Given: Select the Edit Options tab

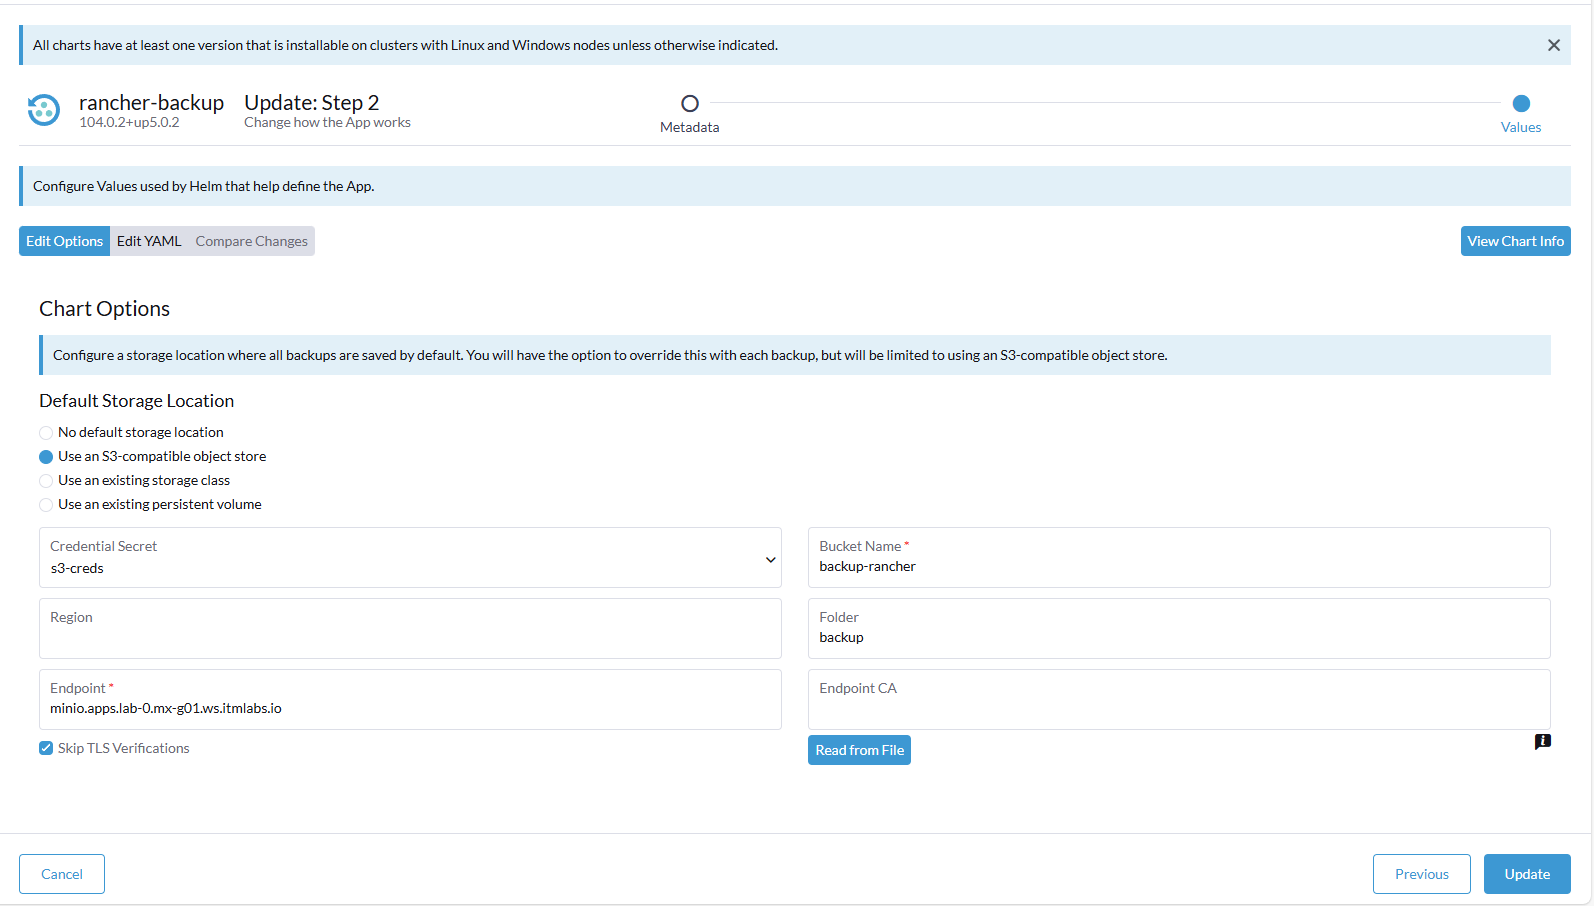Looking at the screenshot, I should coord(64,241).
